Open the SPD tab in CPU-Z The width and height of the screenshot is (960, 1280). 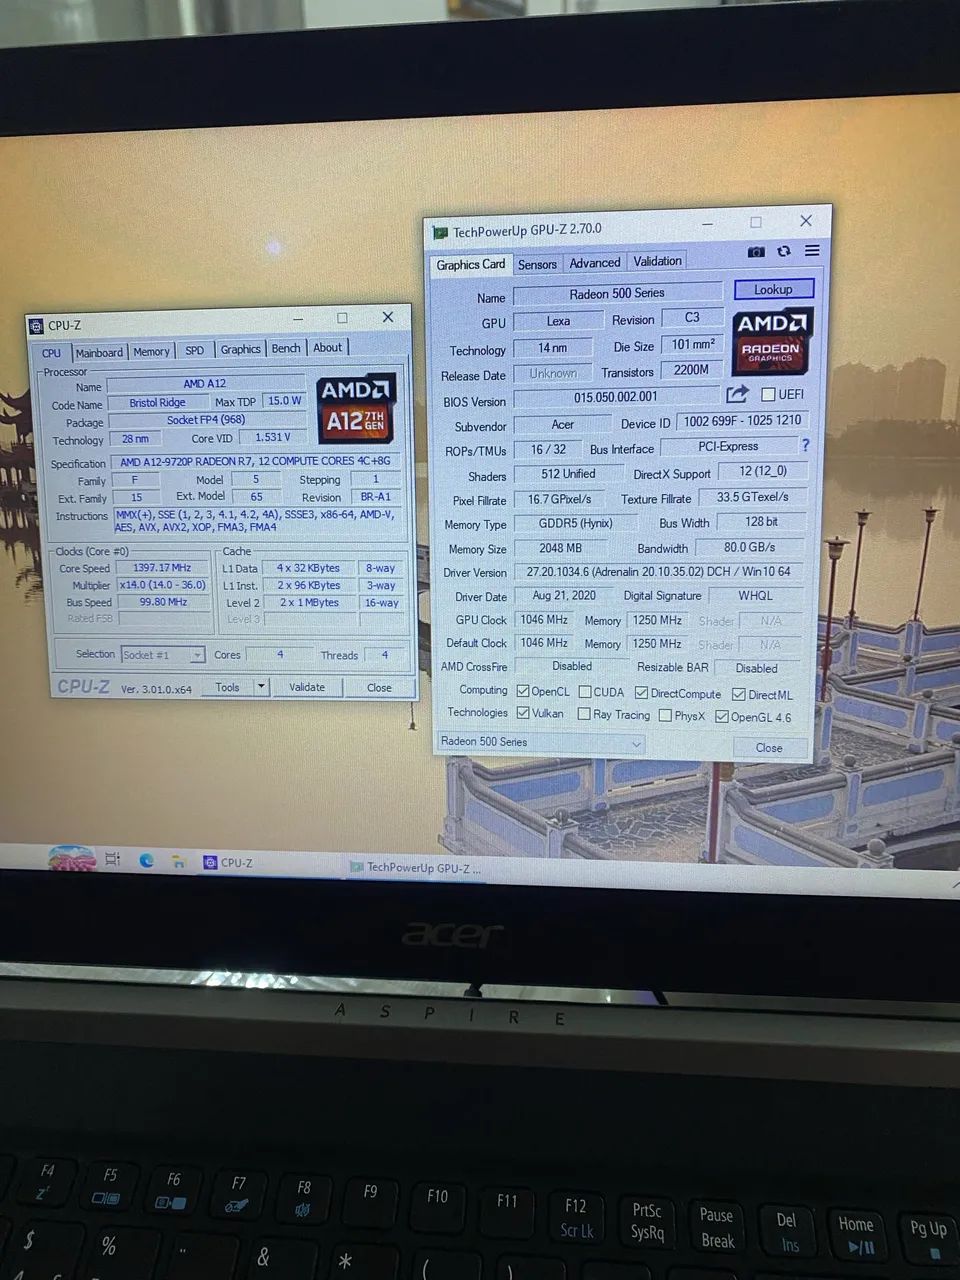(x=195, y=350)
